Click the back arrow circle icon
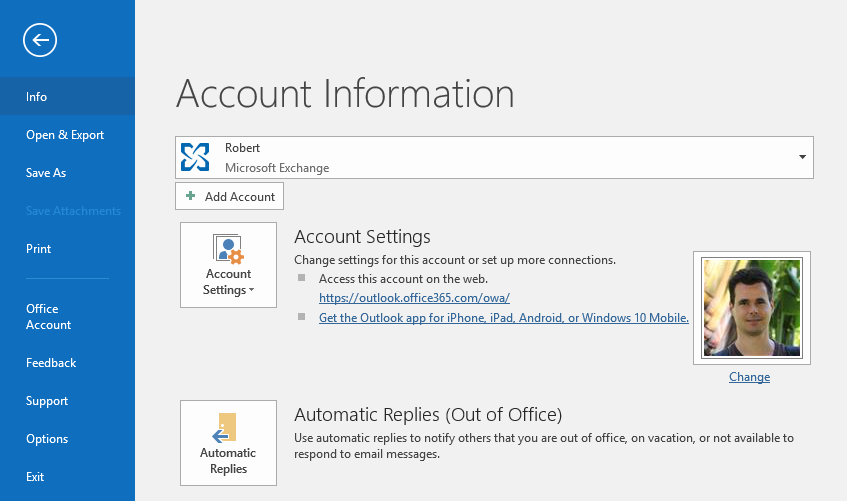Viewport: 847px width, 501px height. [x=41, y=40]
